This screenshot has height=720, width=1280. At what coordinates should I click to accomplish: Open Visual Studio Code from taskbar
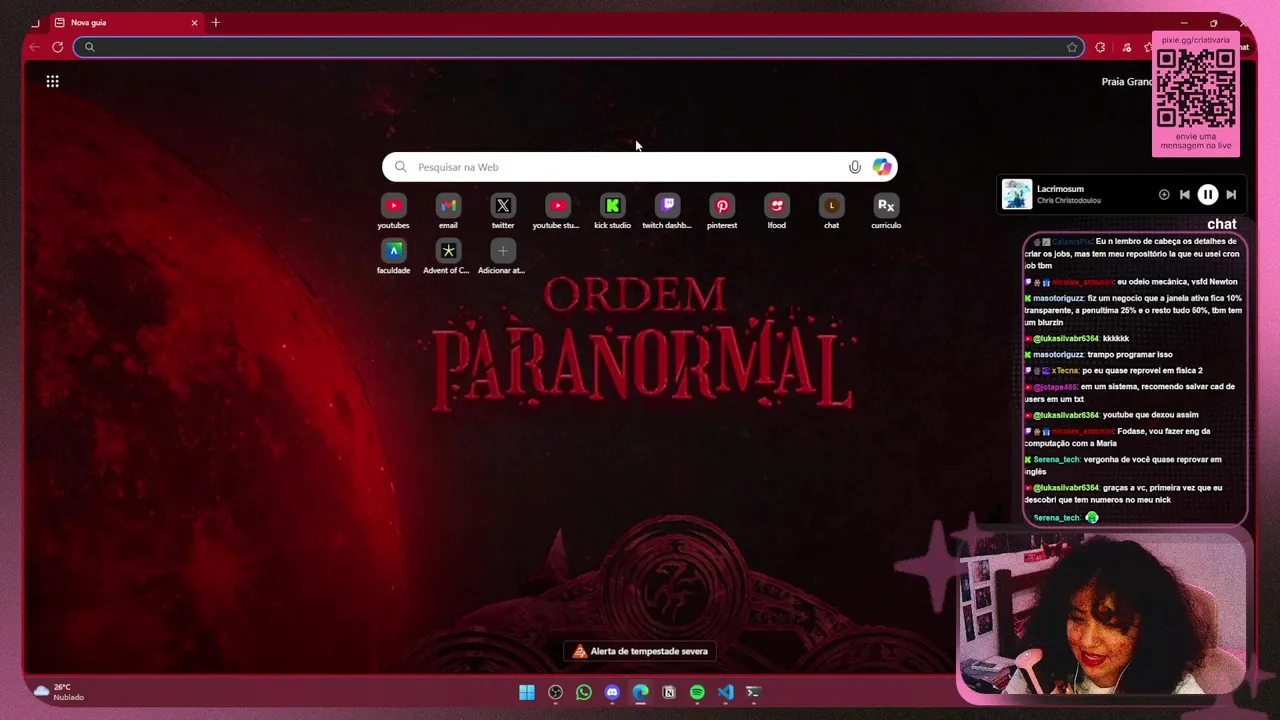click(x=725, y=692)
